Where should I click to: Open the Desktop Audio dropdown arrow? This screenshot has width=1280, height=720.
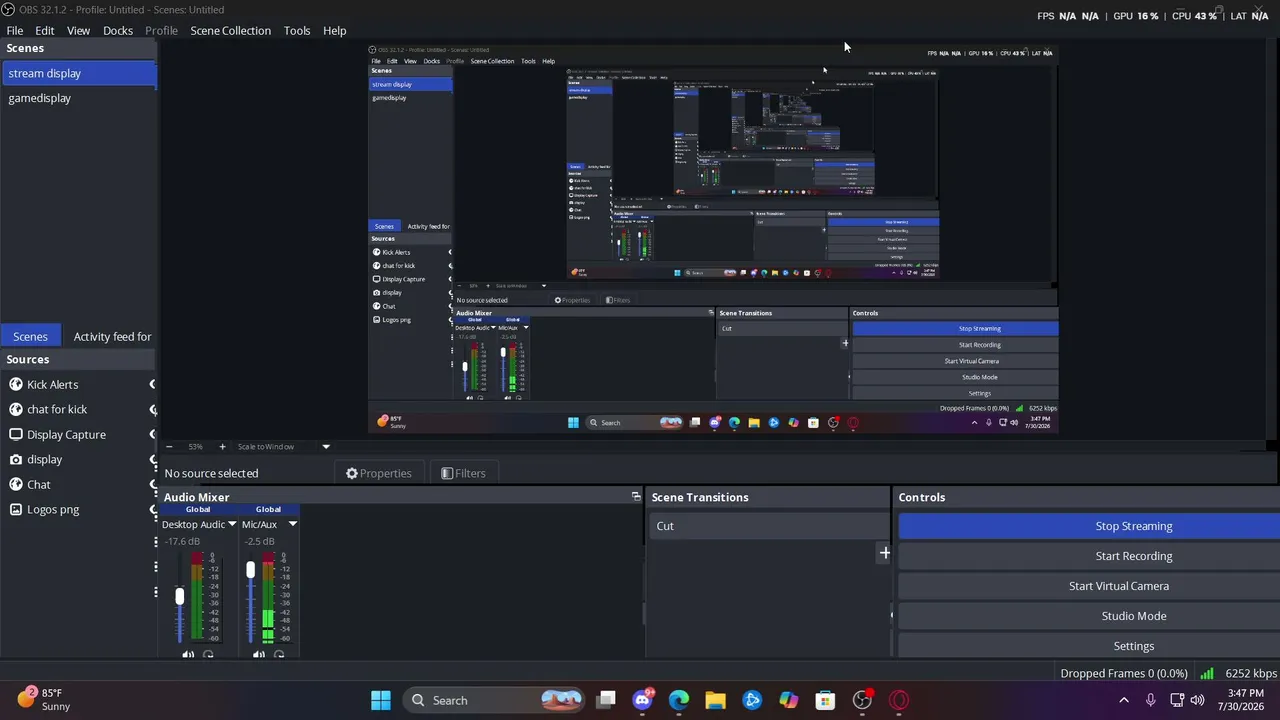point(232,524)
